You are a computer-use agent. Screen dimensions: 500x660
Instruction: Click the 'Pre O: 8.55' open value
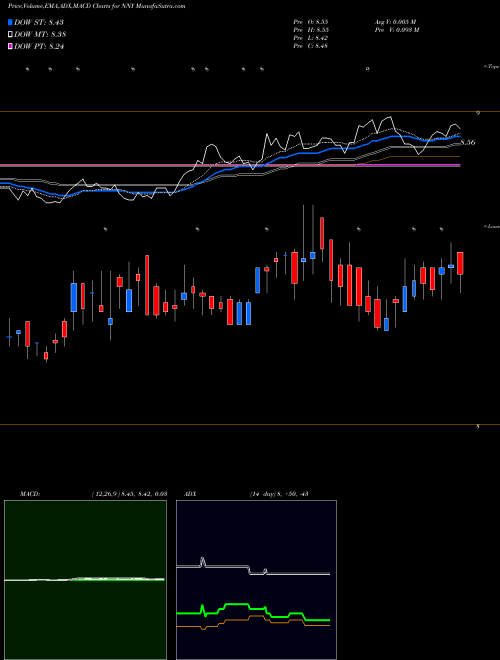click(311, 22)
